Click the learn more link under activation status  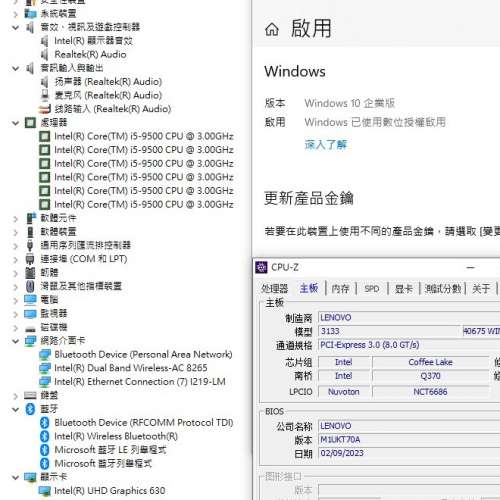tap(326, 145)
